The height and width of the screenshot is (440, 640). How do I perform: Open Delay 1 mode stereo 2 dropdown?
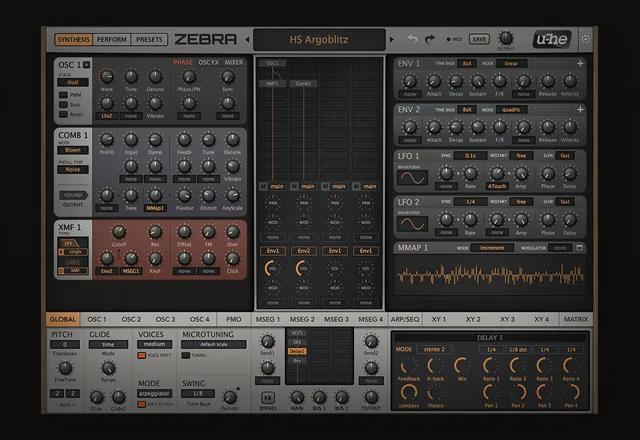[434, 349]
